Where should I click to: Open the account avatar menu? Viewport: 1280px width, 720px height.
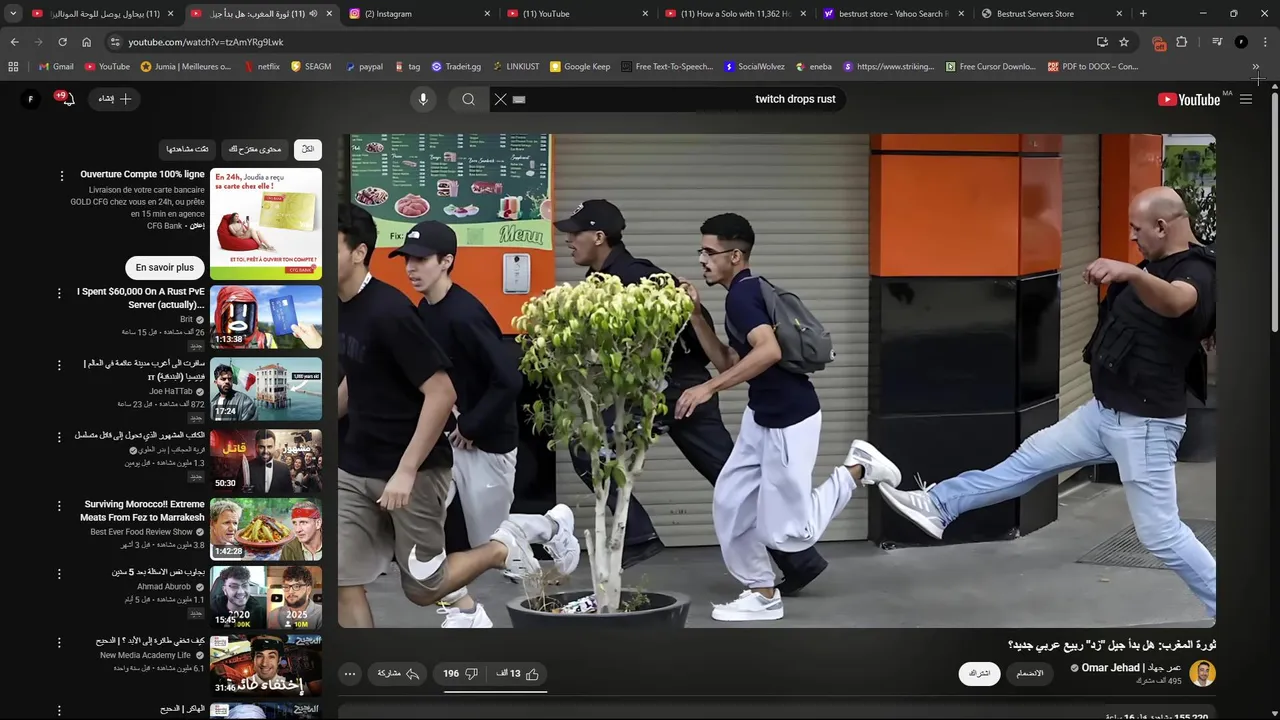30,99
